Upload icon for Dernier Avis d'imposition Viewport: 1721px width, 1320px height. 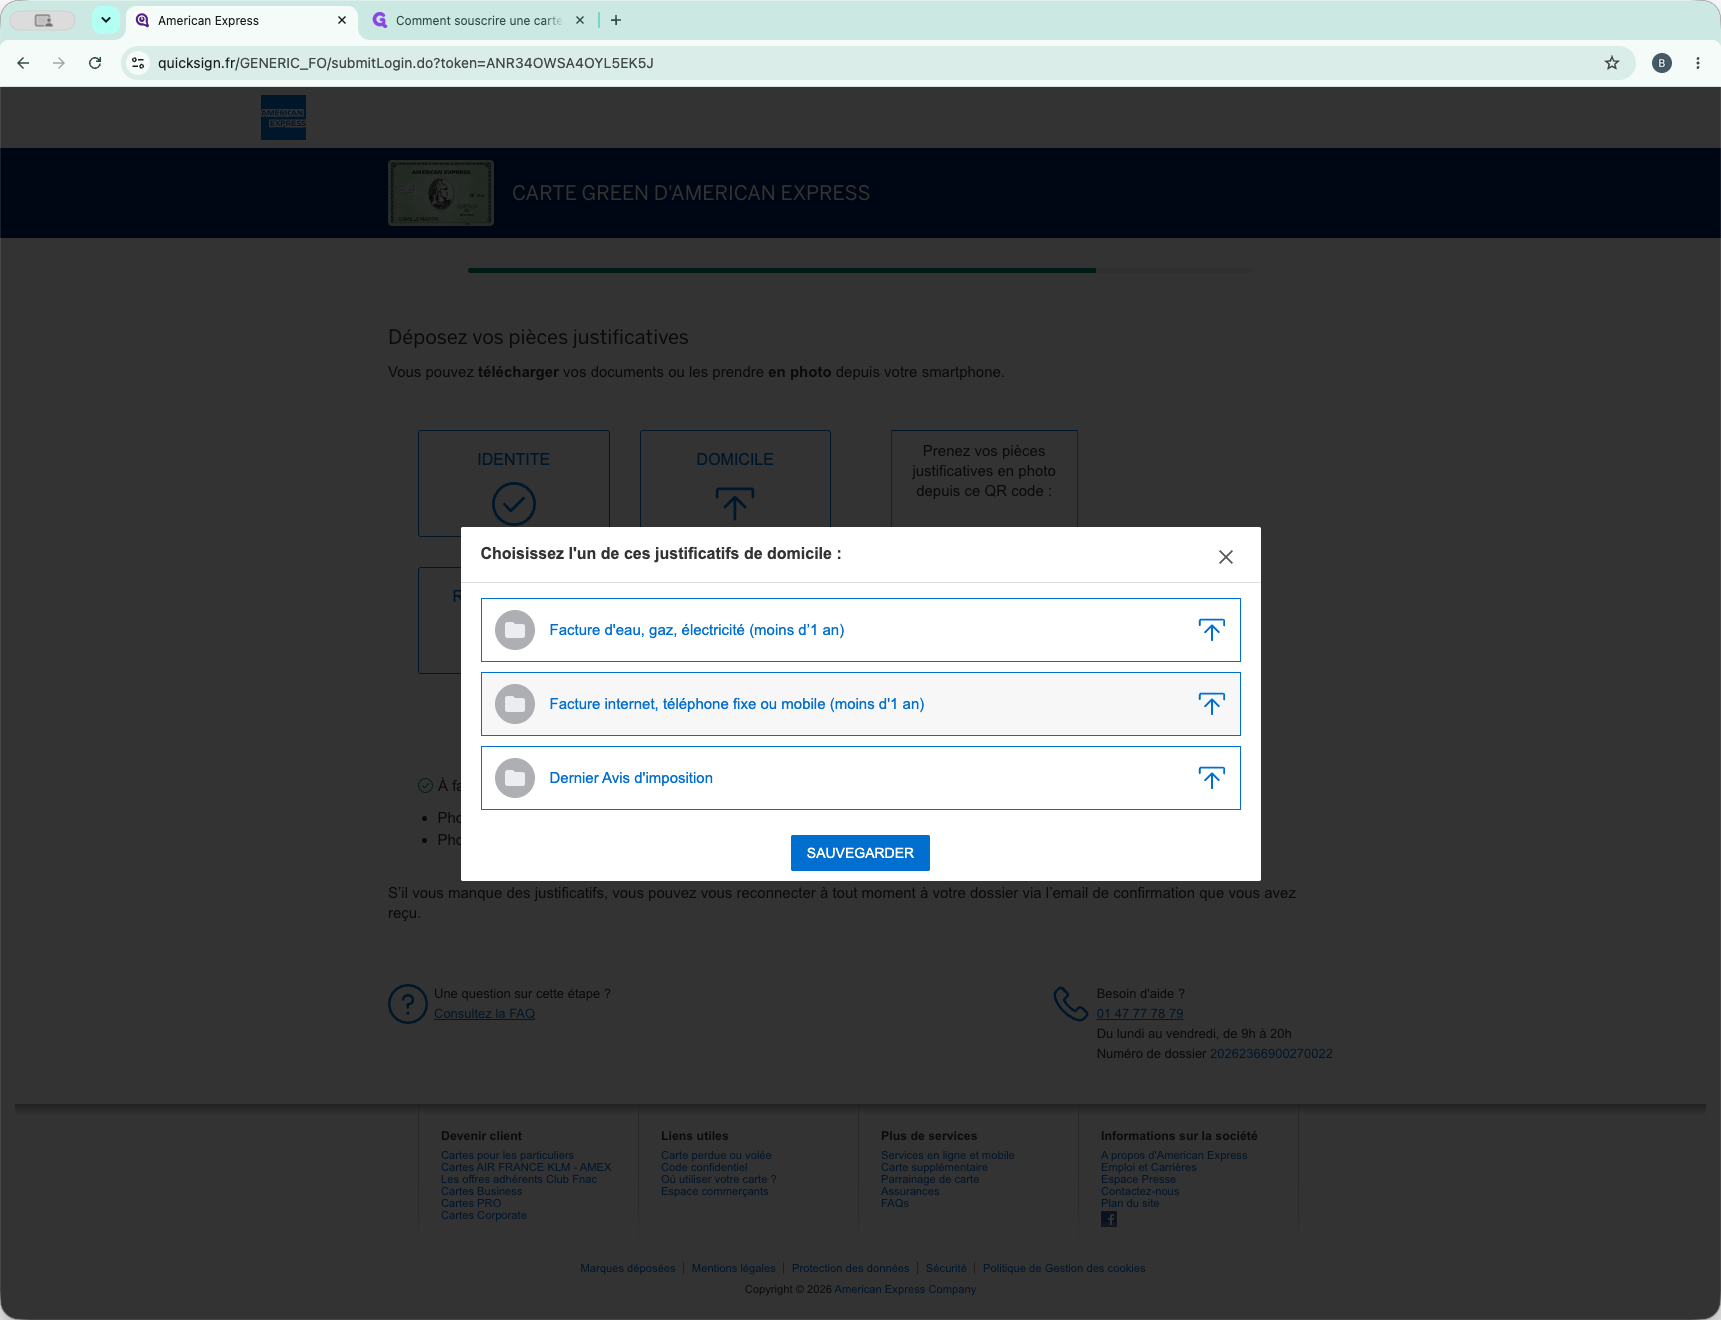tap(1211, 778)
